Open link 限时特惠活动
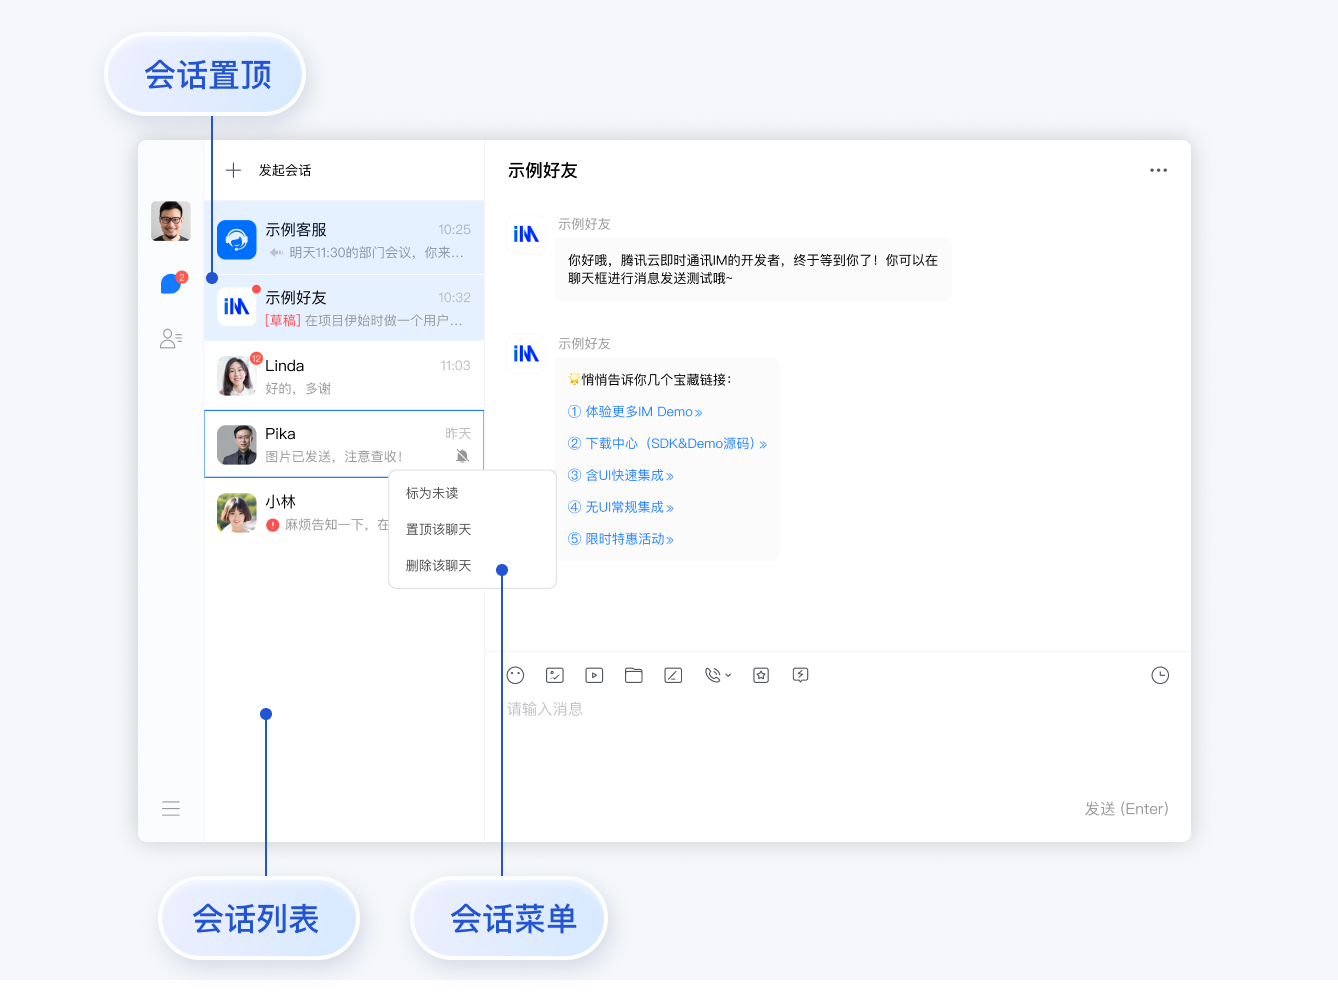Screen dimensions: 1338x992 (x=621, y=539)
